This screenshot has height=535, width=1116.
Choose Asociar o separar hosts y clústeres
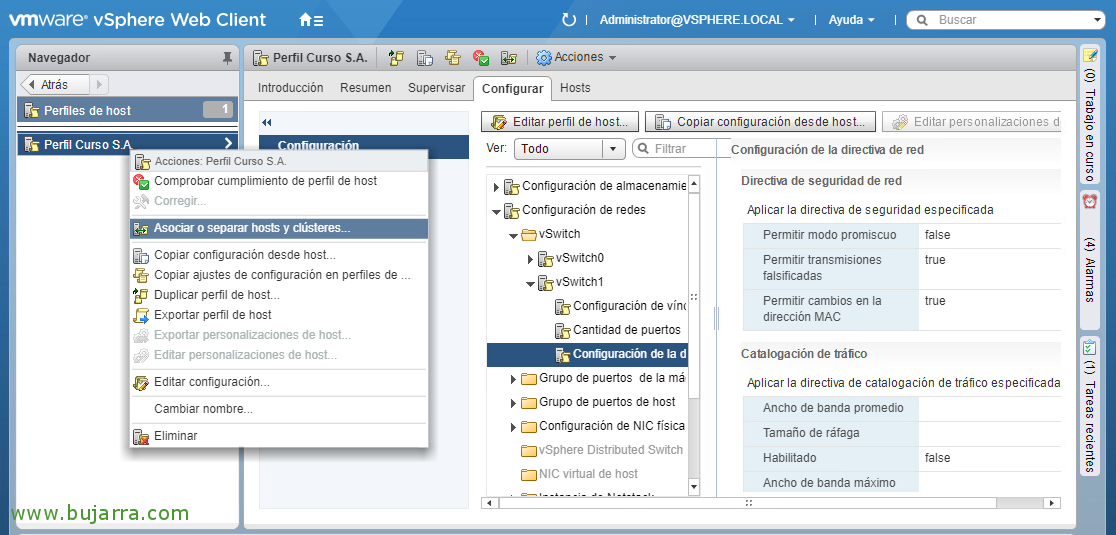coord(279,228)
